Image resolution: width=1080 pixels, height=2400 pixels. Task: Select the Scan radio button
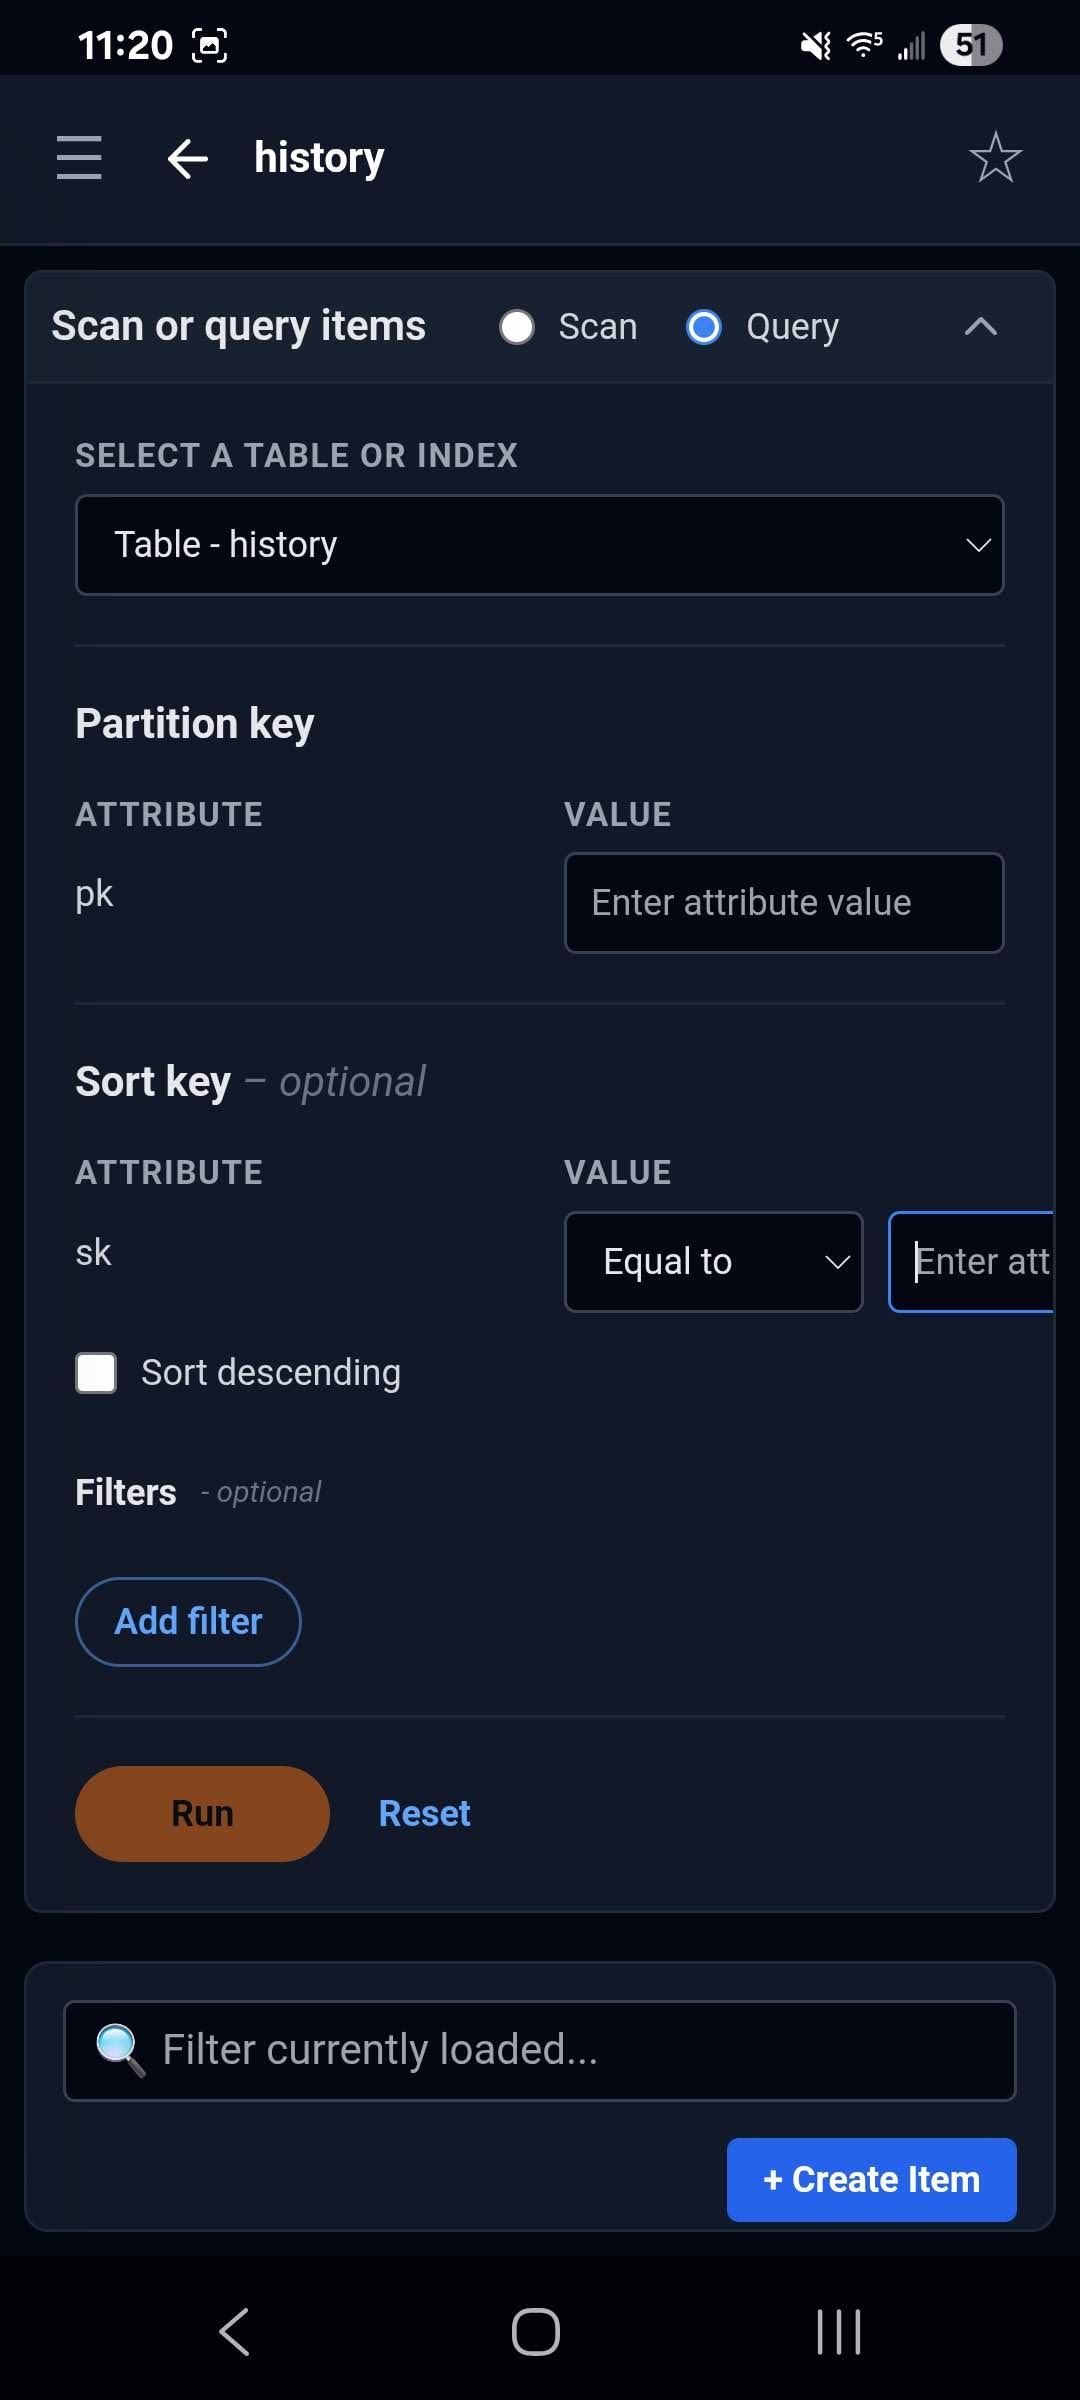click(518, 326)
